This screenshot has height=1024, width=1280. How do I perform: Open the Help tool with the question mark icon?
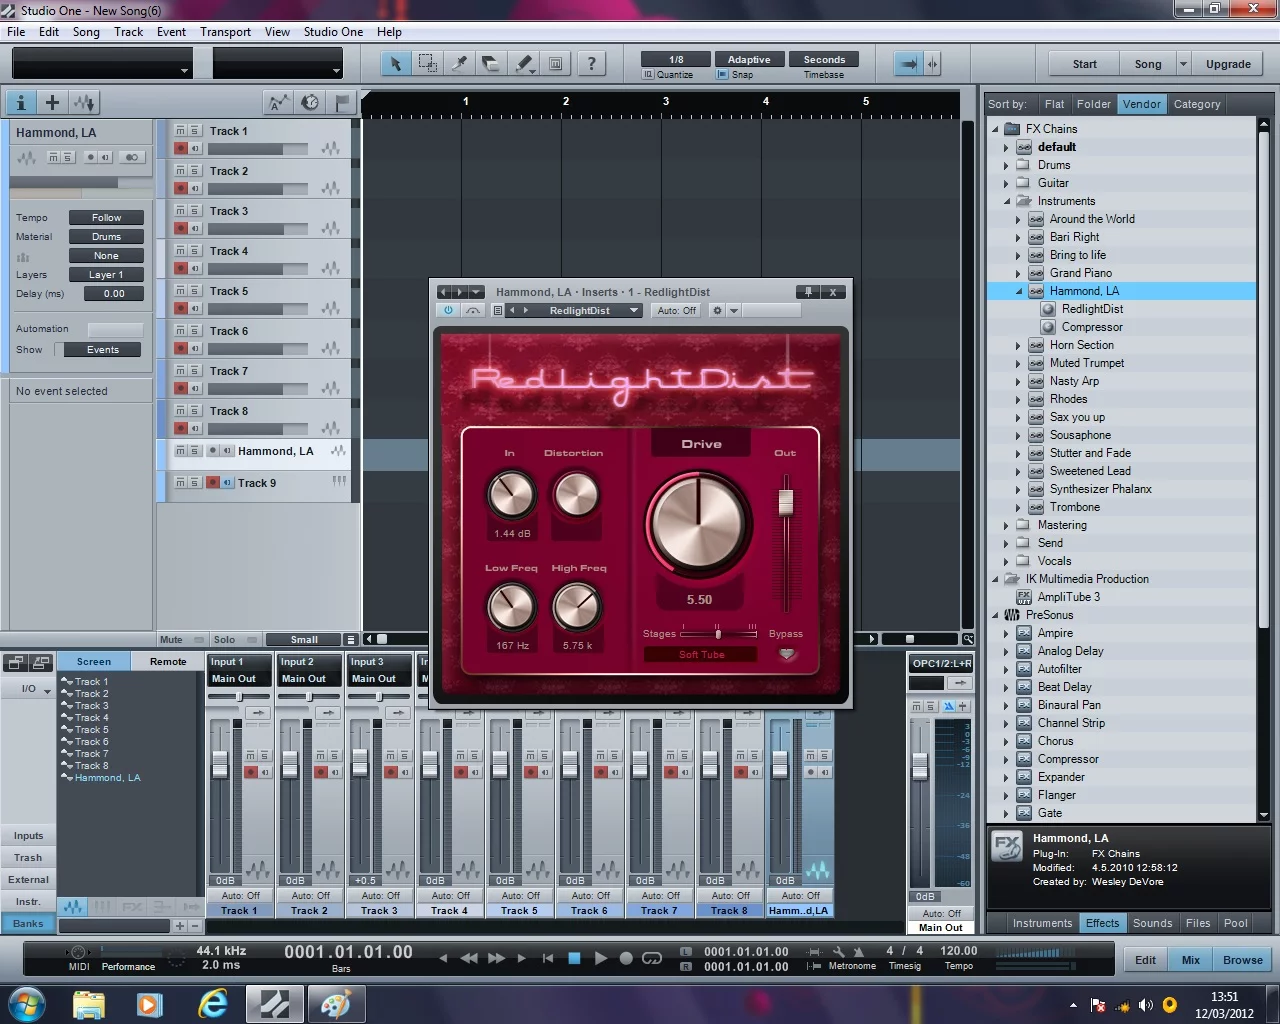pyautogui.click(x=592, y=62)
